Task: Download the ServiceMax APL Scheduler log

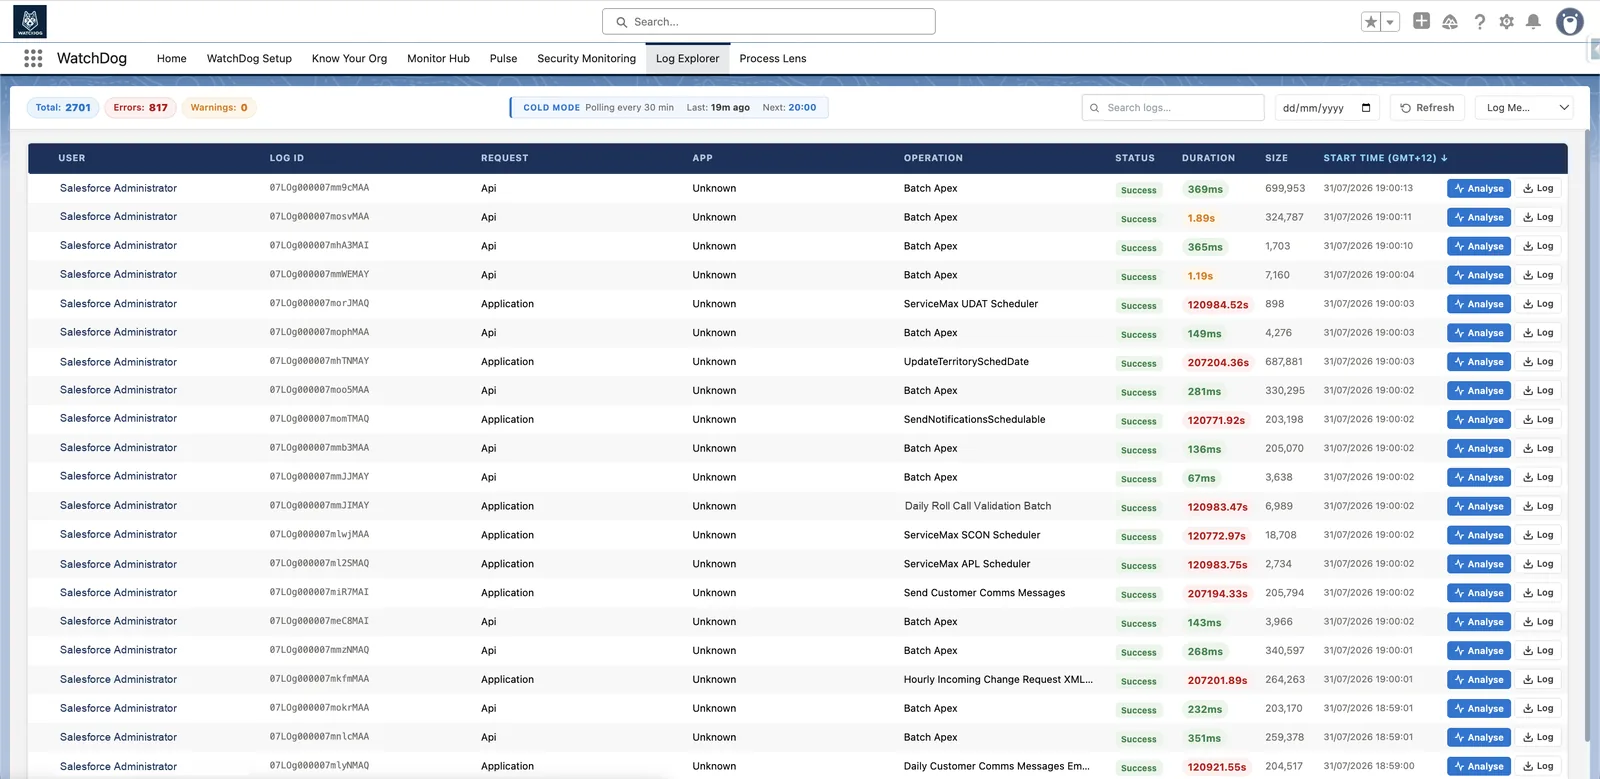Action: pos(1538,565)
